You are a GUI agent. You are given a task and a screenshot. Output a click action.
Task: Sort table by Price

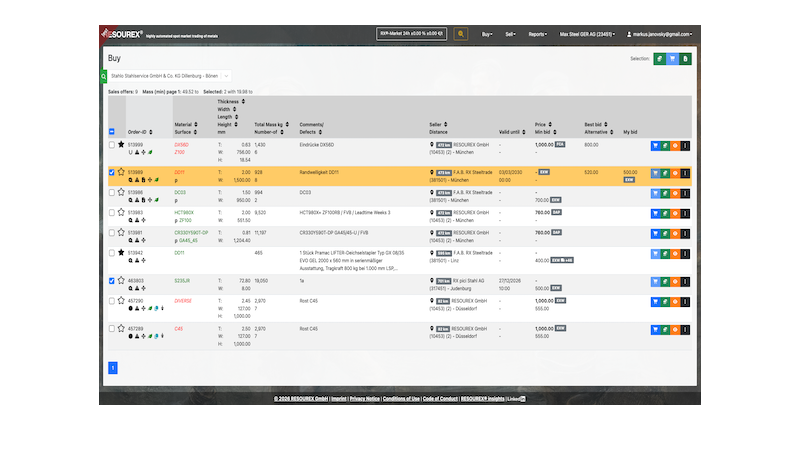pos(543,125)
